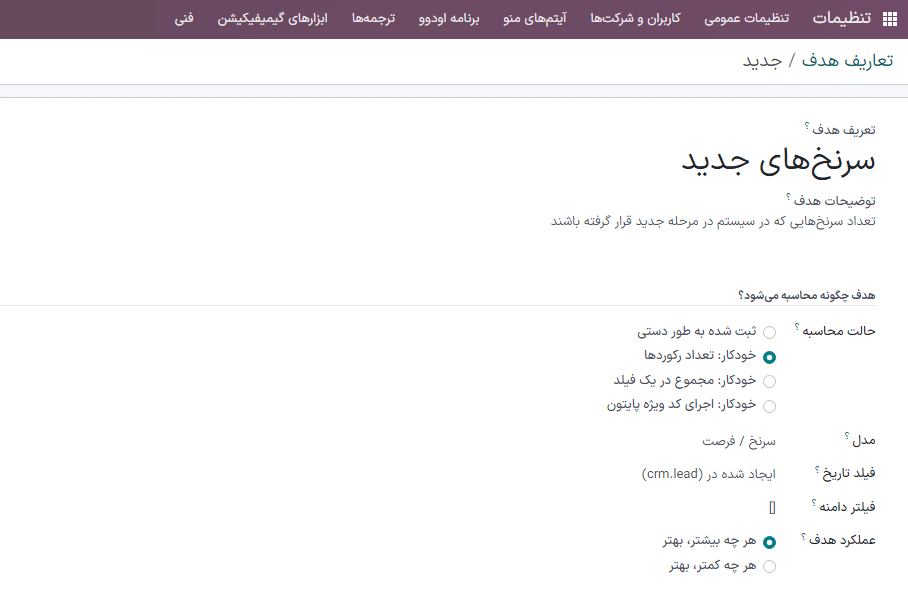Open the مدل dropdown showing سرنخ / فرصت
Image resolution: width=908 pixels, height=605 pixels.
tap(739, 441)
